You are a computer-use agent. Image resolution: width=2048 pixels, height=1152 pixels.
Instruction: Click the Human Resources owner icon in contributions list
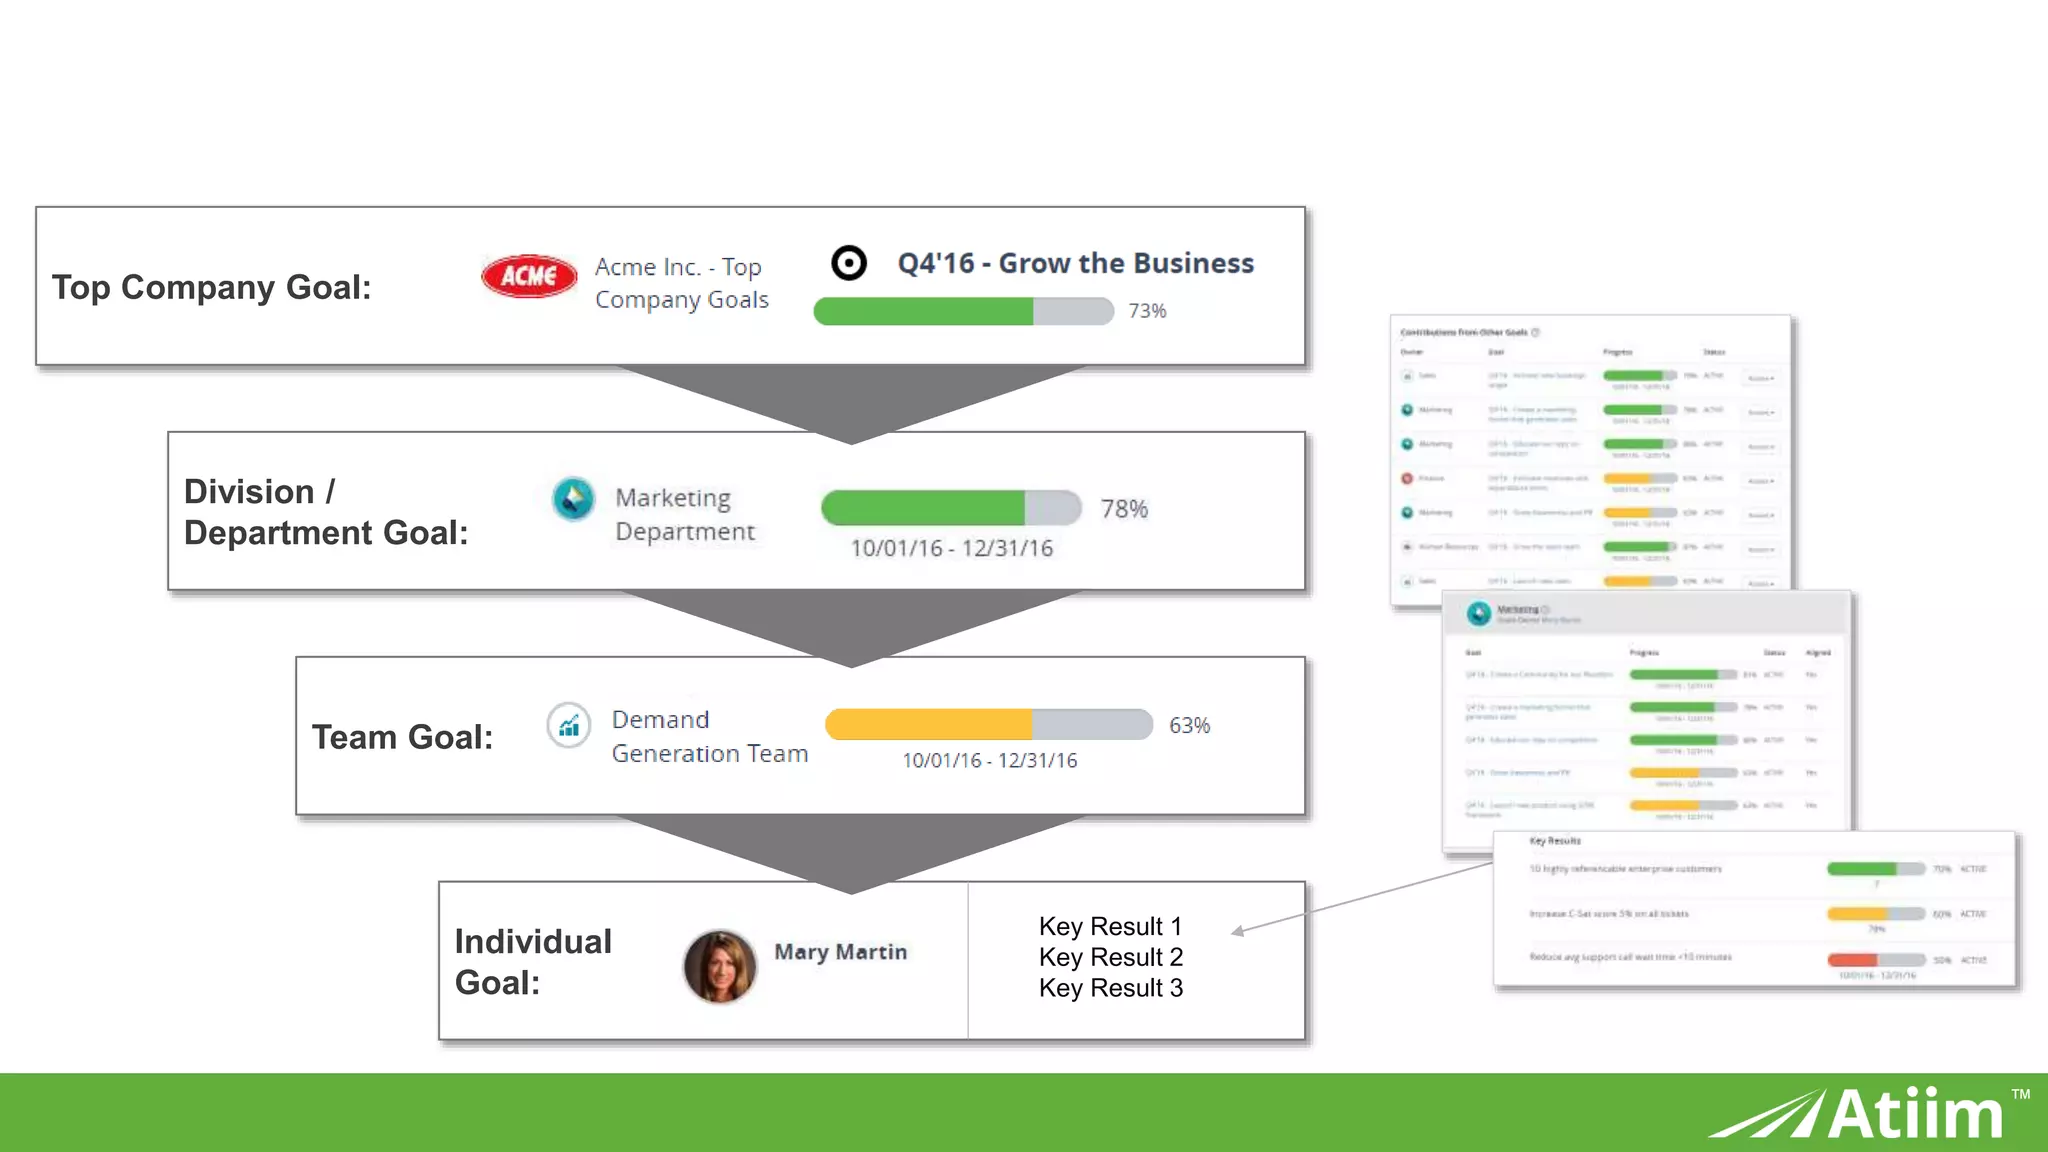pos(1407,547)
